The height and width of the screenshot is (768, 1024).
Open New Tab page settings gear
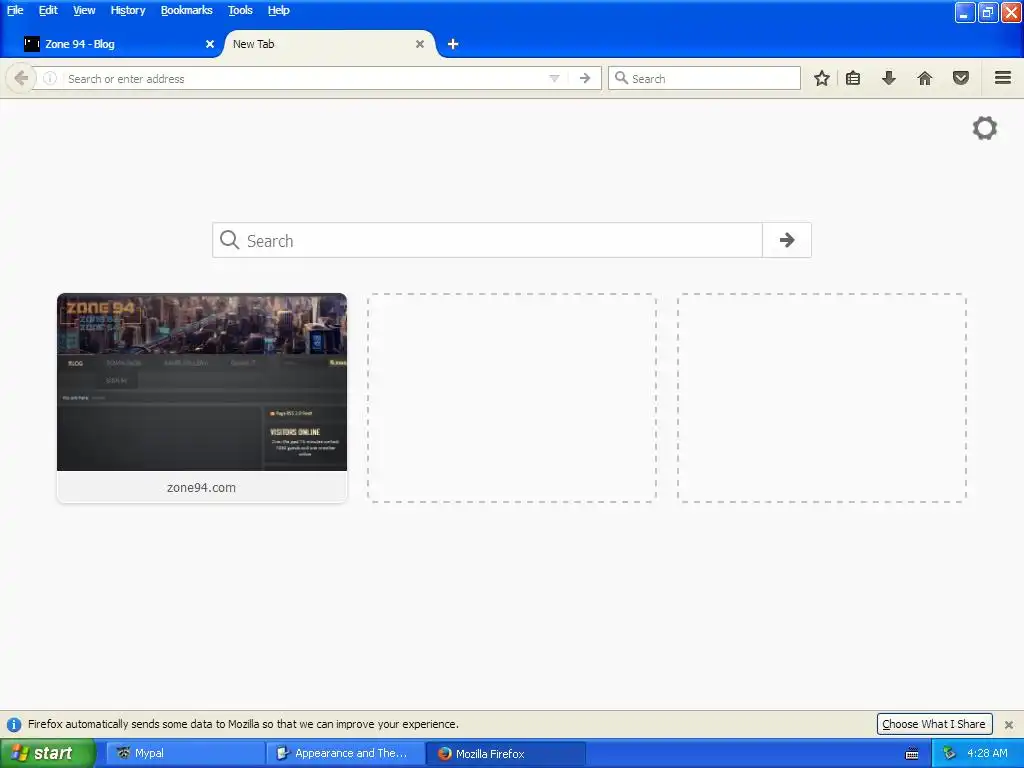click(984, 128)
